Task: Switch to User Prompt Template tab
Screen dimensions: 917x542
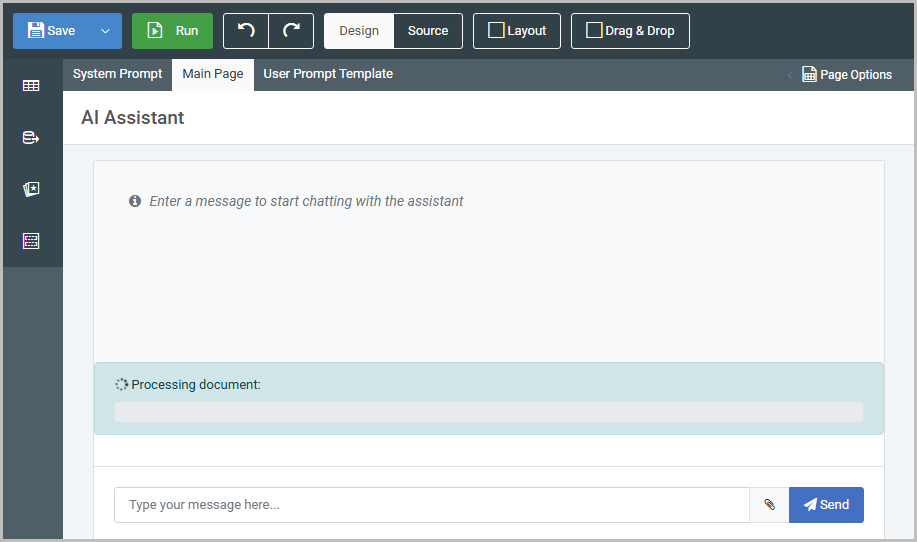Action: click(328, 74)
